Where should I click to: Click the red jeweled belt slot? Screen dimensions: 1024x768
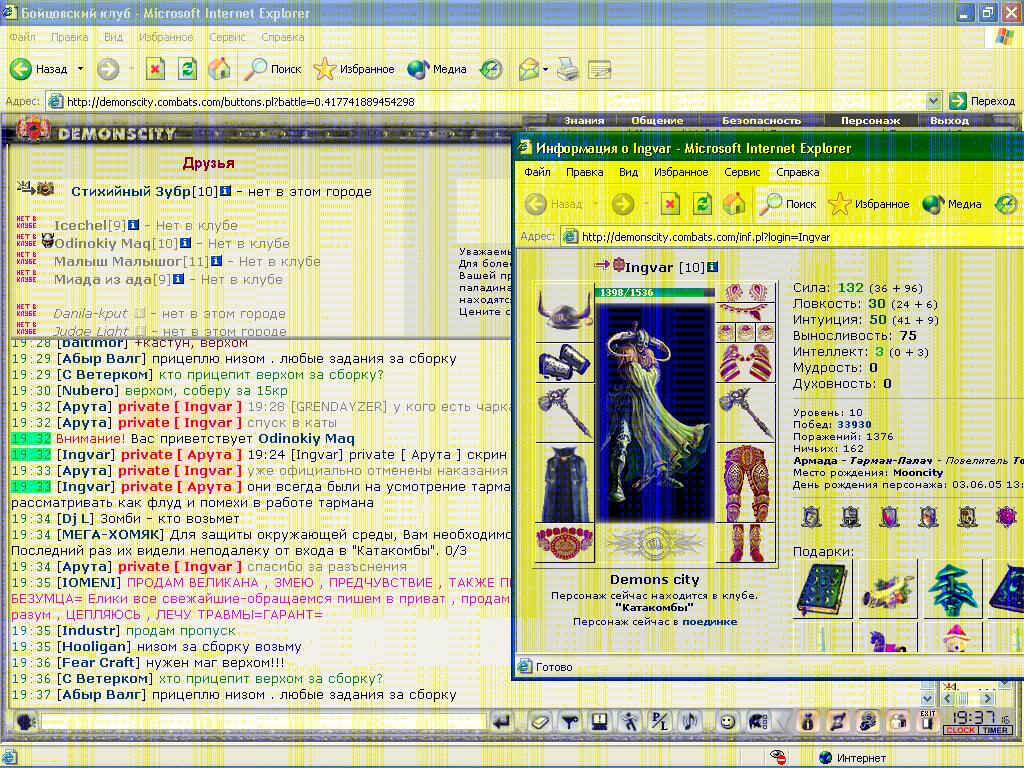pos(564,543)
